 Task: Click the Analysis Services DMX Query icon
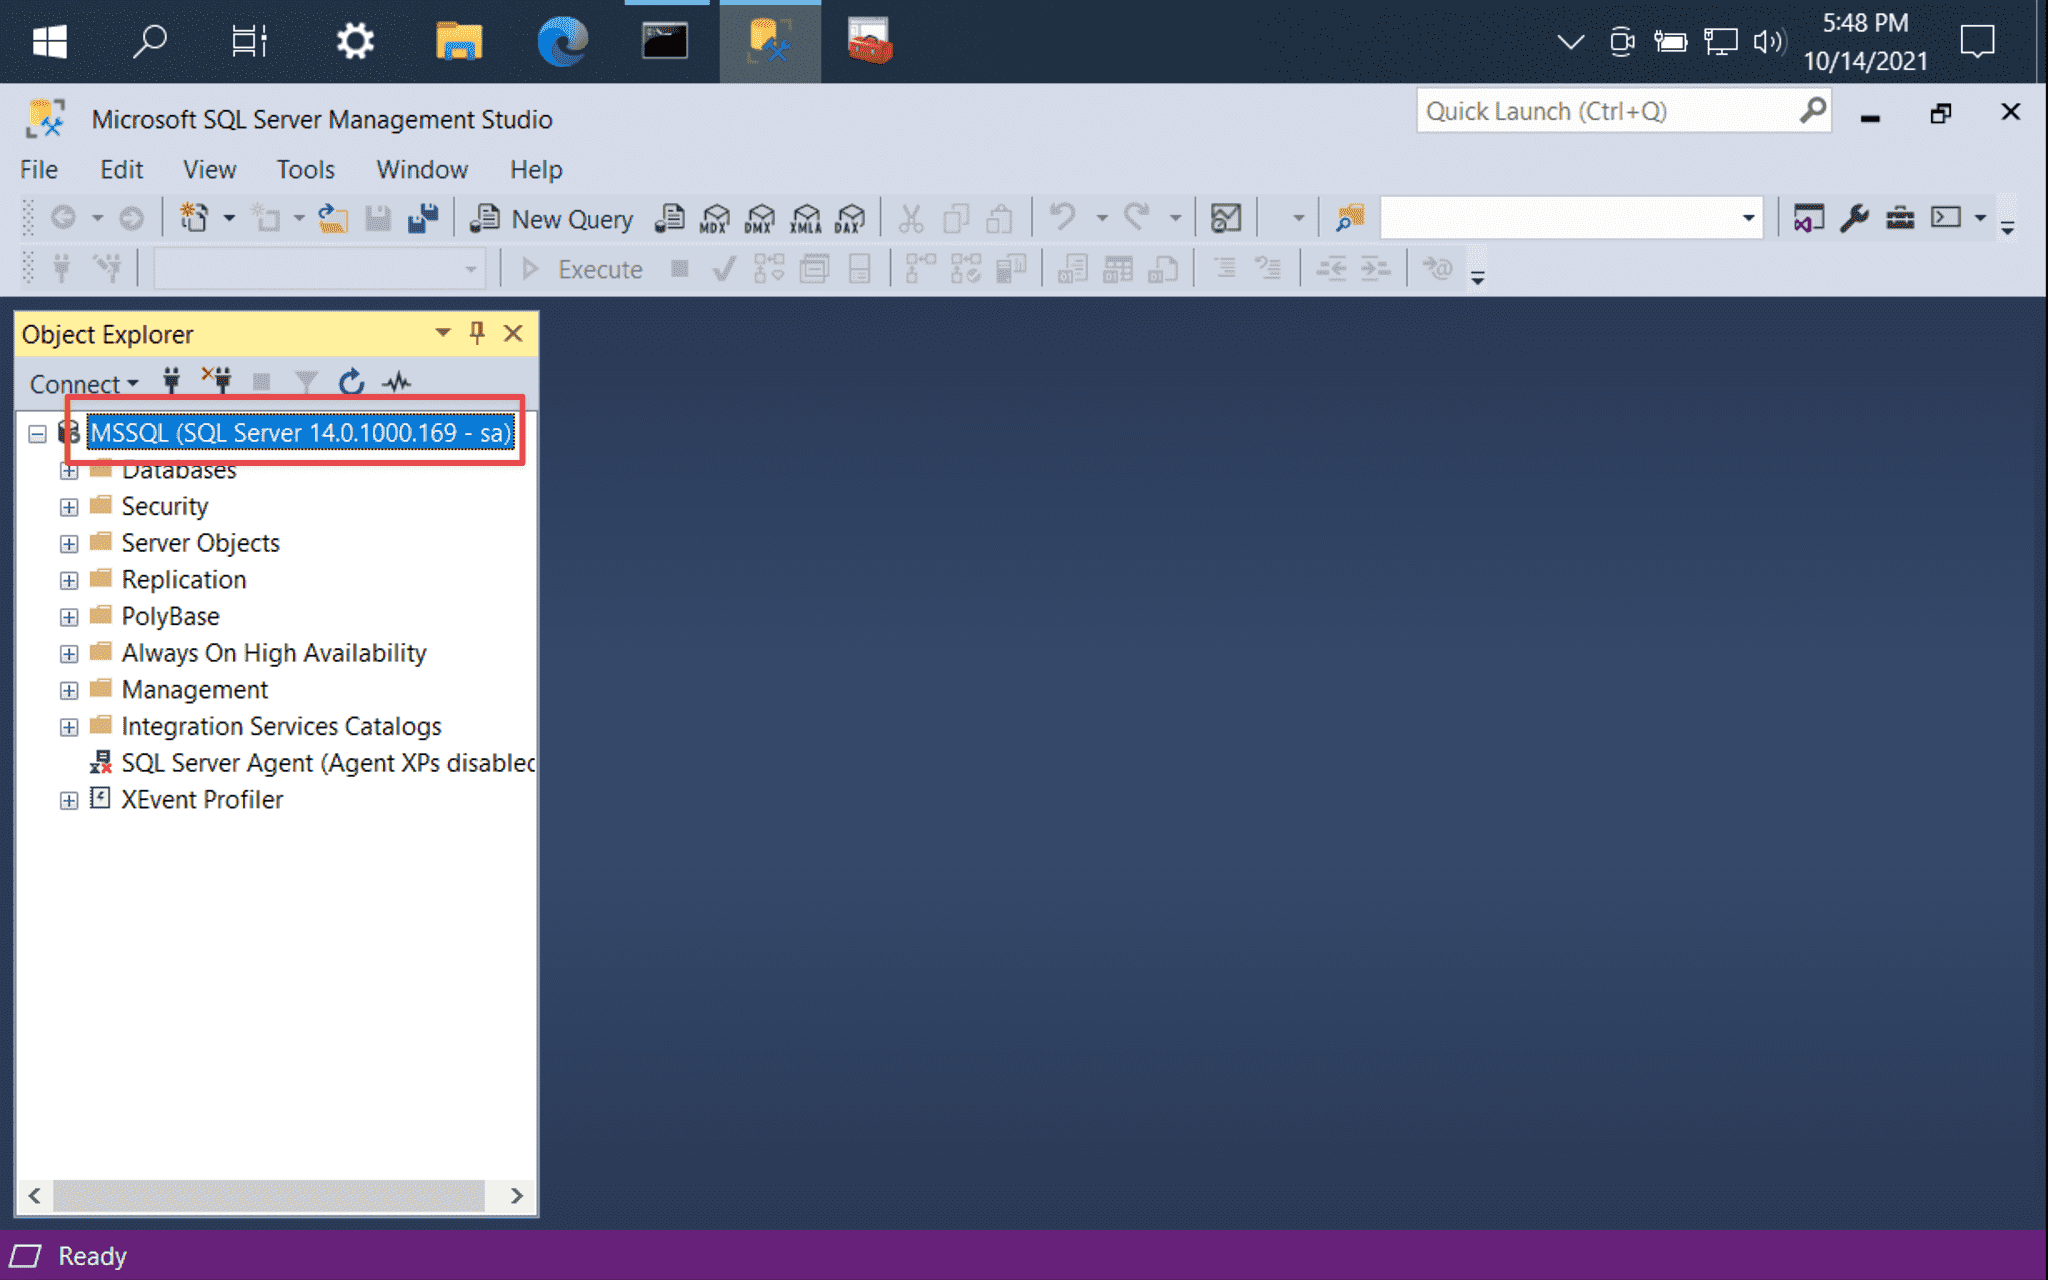coord(760,218)
